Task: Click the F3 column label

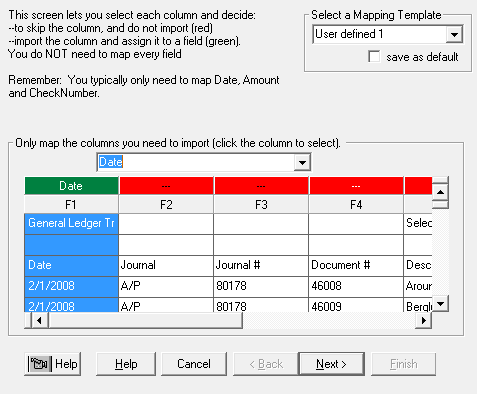Action: coord(261,204)
